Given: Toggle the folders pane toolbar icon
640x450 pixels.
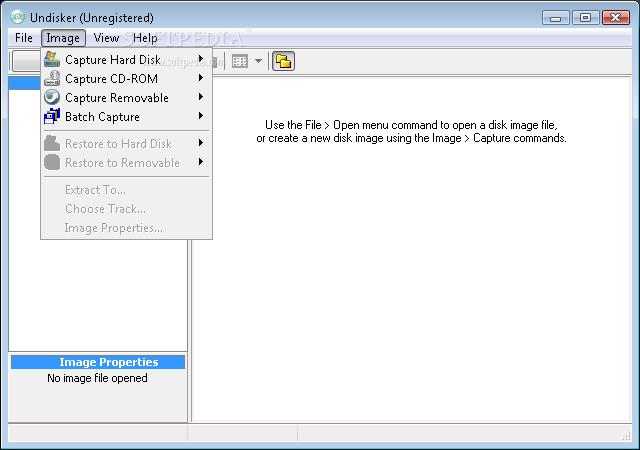Looking at the screenshot, I should (283, 61).
